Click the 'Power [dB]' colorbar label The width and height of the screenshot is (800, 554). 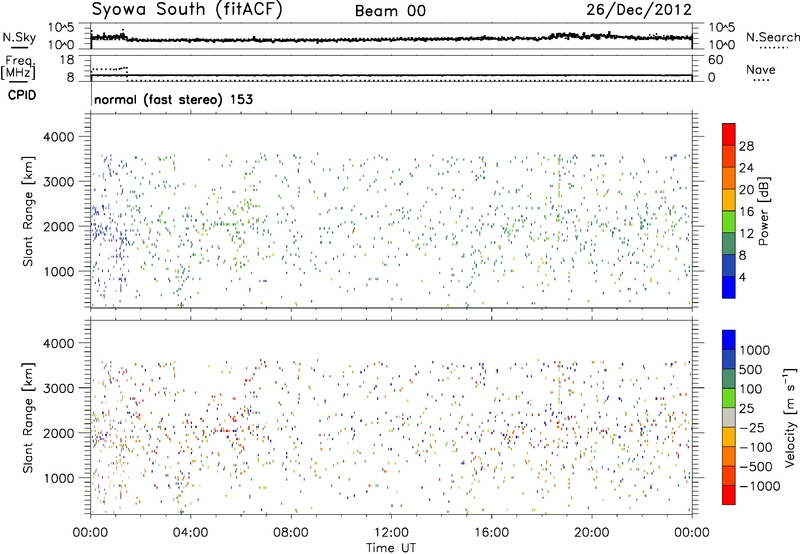coord(764,212)
